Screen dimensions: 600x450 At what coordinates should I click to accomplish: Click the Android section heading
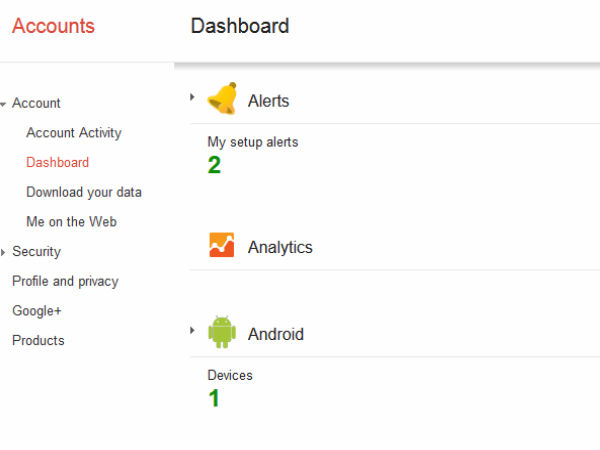tap(275, 334)
